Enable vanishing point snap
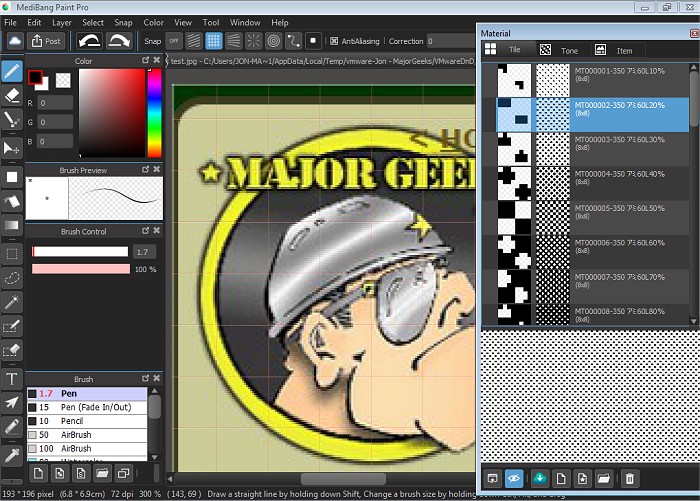The width and height of the screenshot is (700, 501). coord(233,41)
